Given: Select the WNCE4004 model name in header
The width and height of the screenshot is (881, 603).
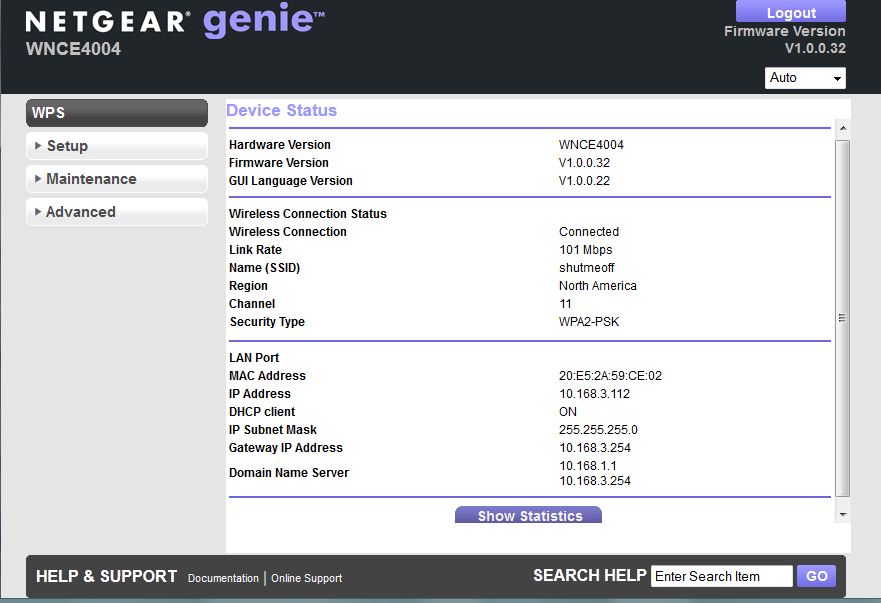Looking at the screenshot, I should [73, 49].
